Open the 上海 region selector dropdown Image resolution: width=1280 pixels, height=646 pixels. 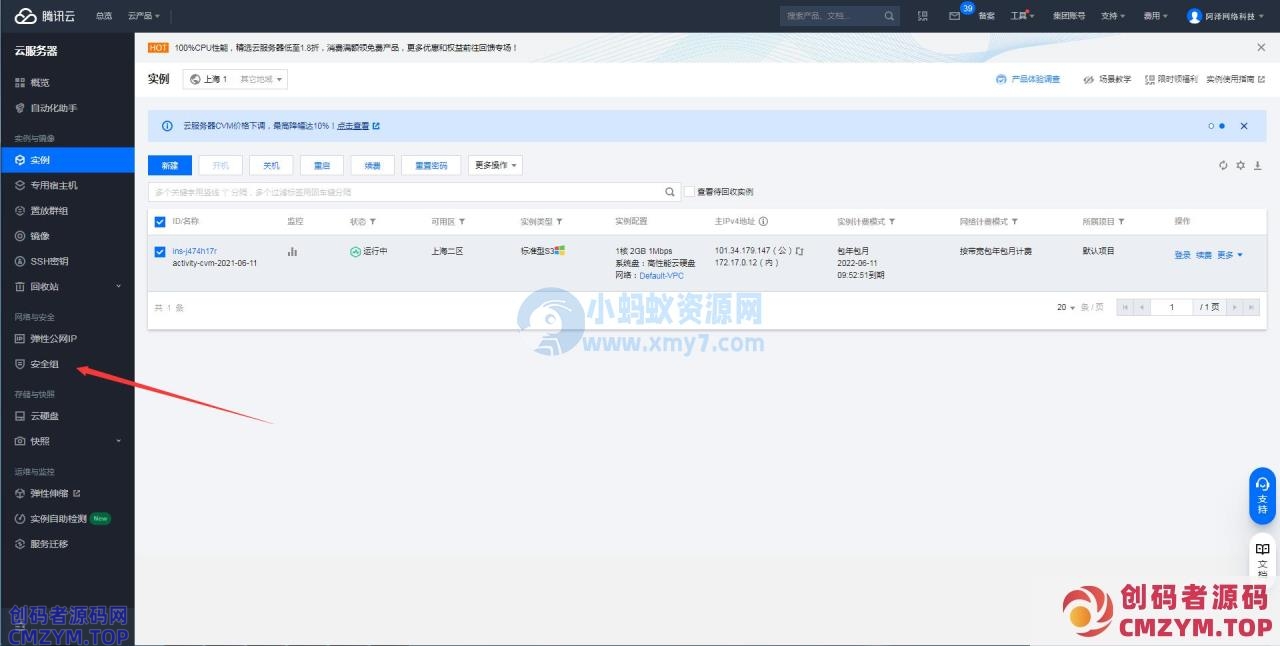pyautogui.click(x=235, y=79)
